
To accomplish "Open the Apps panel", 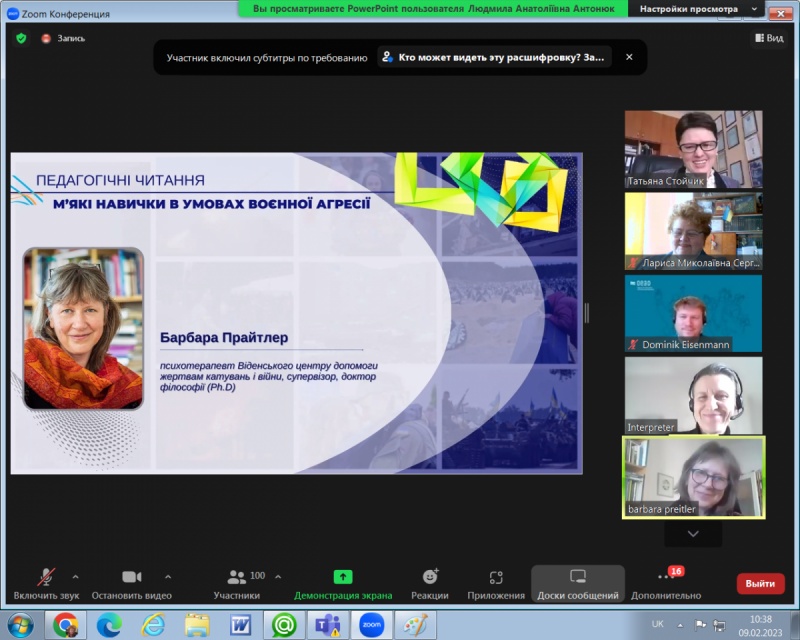I will (496, 584).
